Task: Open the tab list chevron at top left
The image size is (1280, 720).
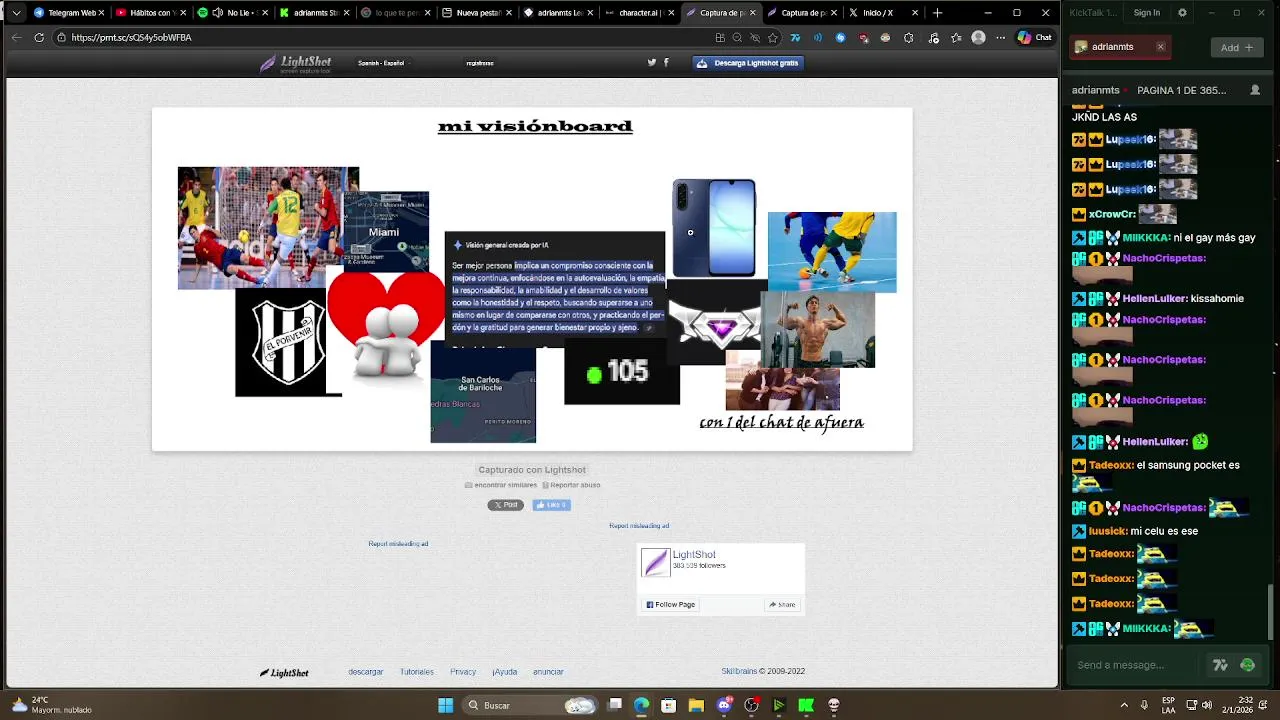Action: (16, 13)
